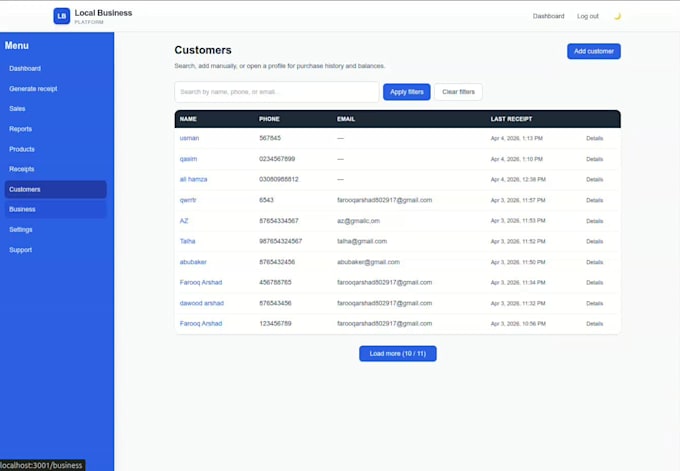Click Log out in header
Image resolution: width=680 pixels, height=471 pixels.
click(587, 16)
